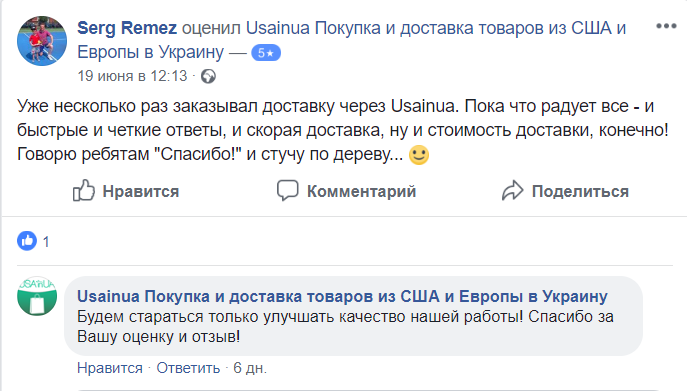Screen dimensions: 687x391
Task: Open Serg Remez profile name link
Action: point(127,28)
